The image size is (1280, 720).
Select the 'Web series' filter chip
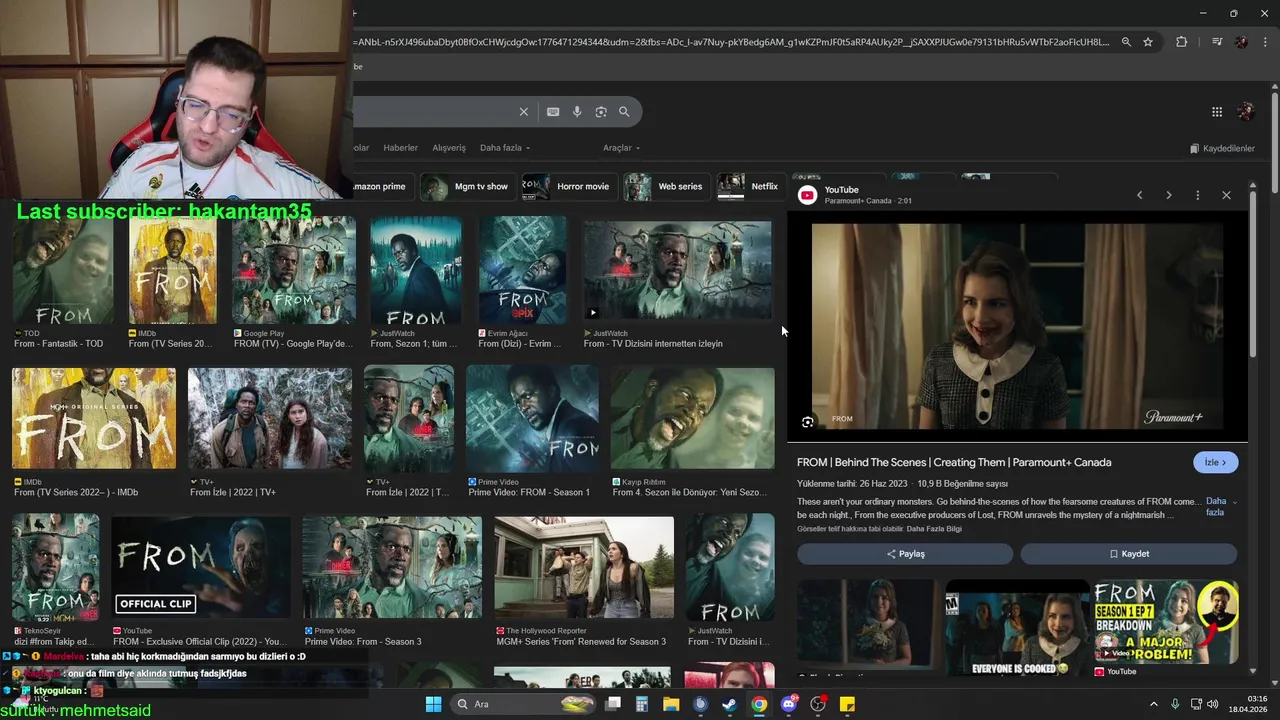[x=666, y=186]
